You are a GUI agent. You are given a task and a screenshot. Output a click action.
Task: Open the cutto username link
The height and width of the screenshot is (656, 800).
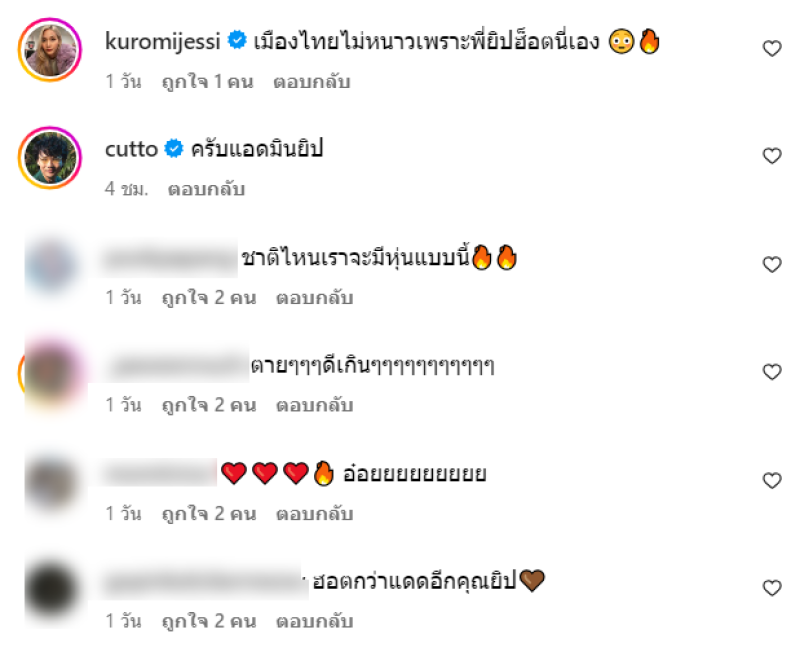click(131, 149)
